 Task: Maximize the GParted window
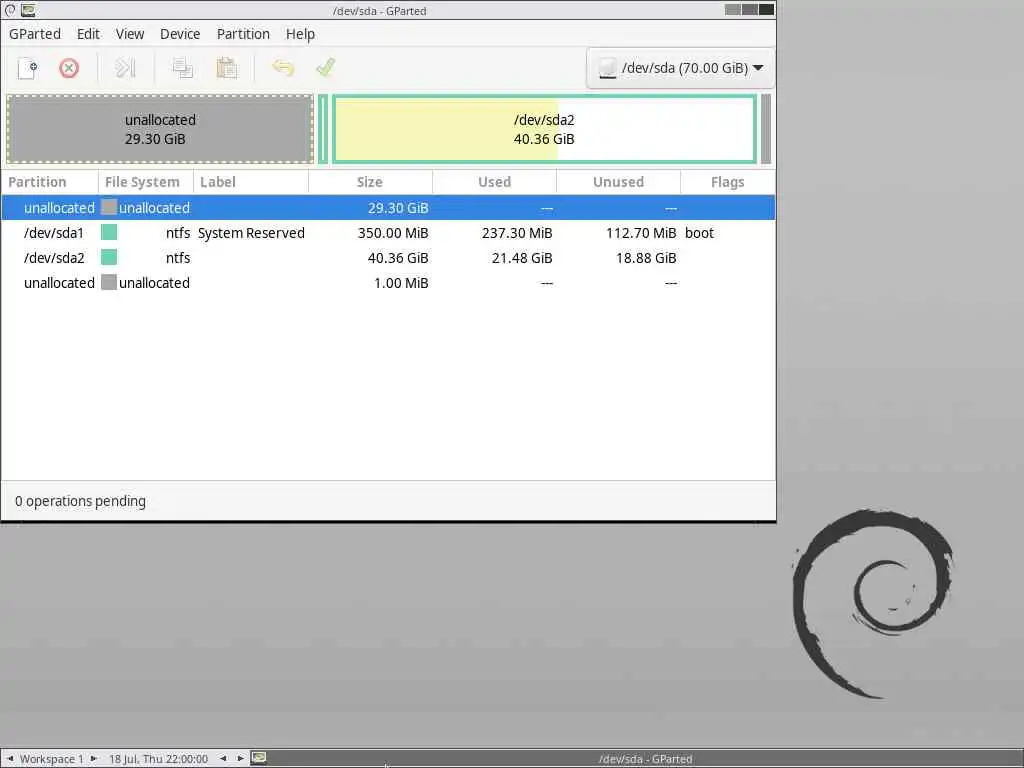point(750,9)
